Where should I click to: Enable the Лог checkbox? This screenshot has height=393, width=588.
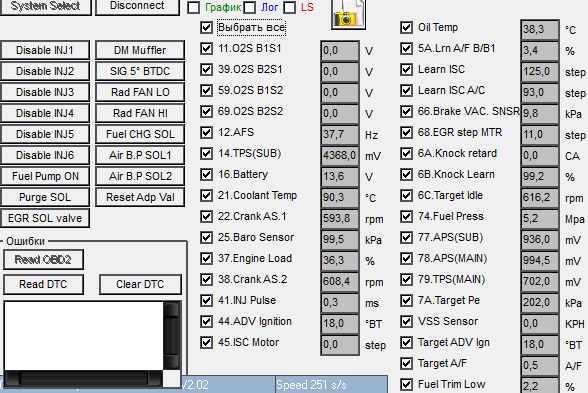coord(250,8)
